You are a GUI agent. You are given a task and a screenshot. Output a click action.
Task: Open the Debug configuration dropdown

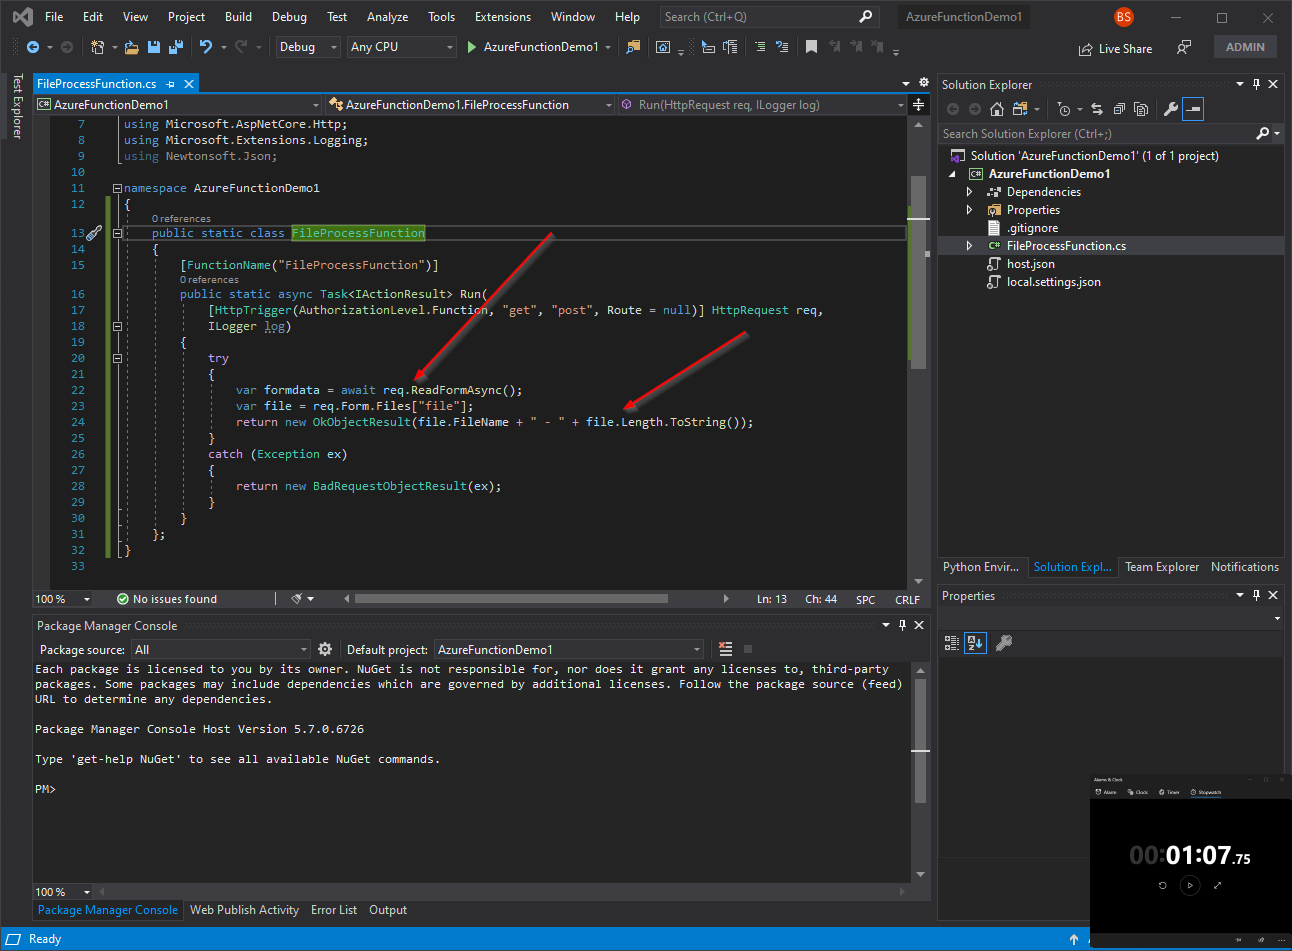[x=308, y=47]
